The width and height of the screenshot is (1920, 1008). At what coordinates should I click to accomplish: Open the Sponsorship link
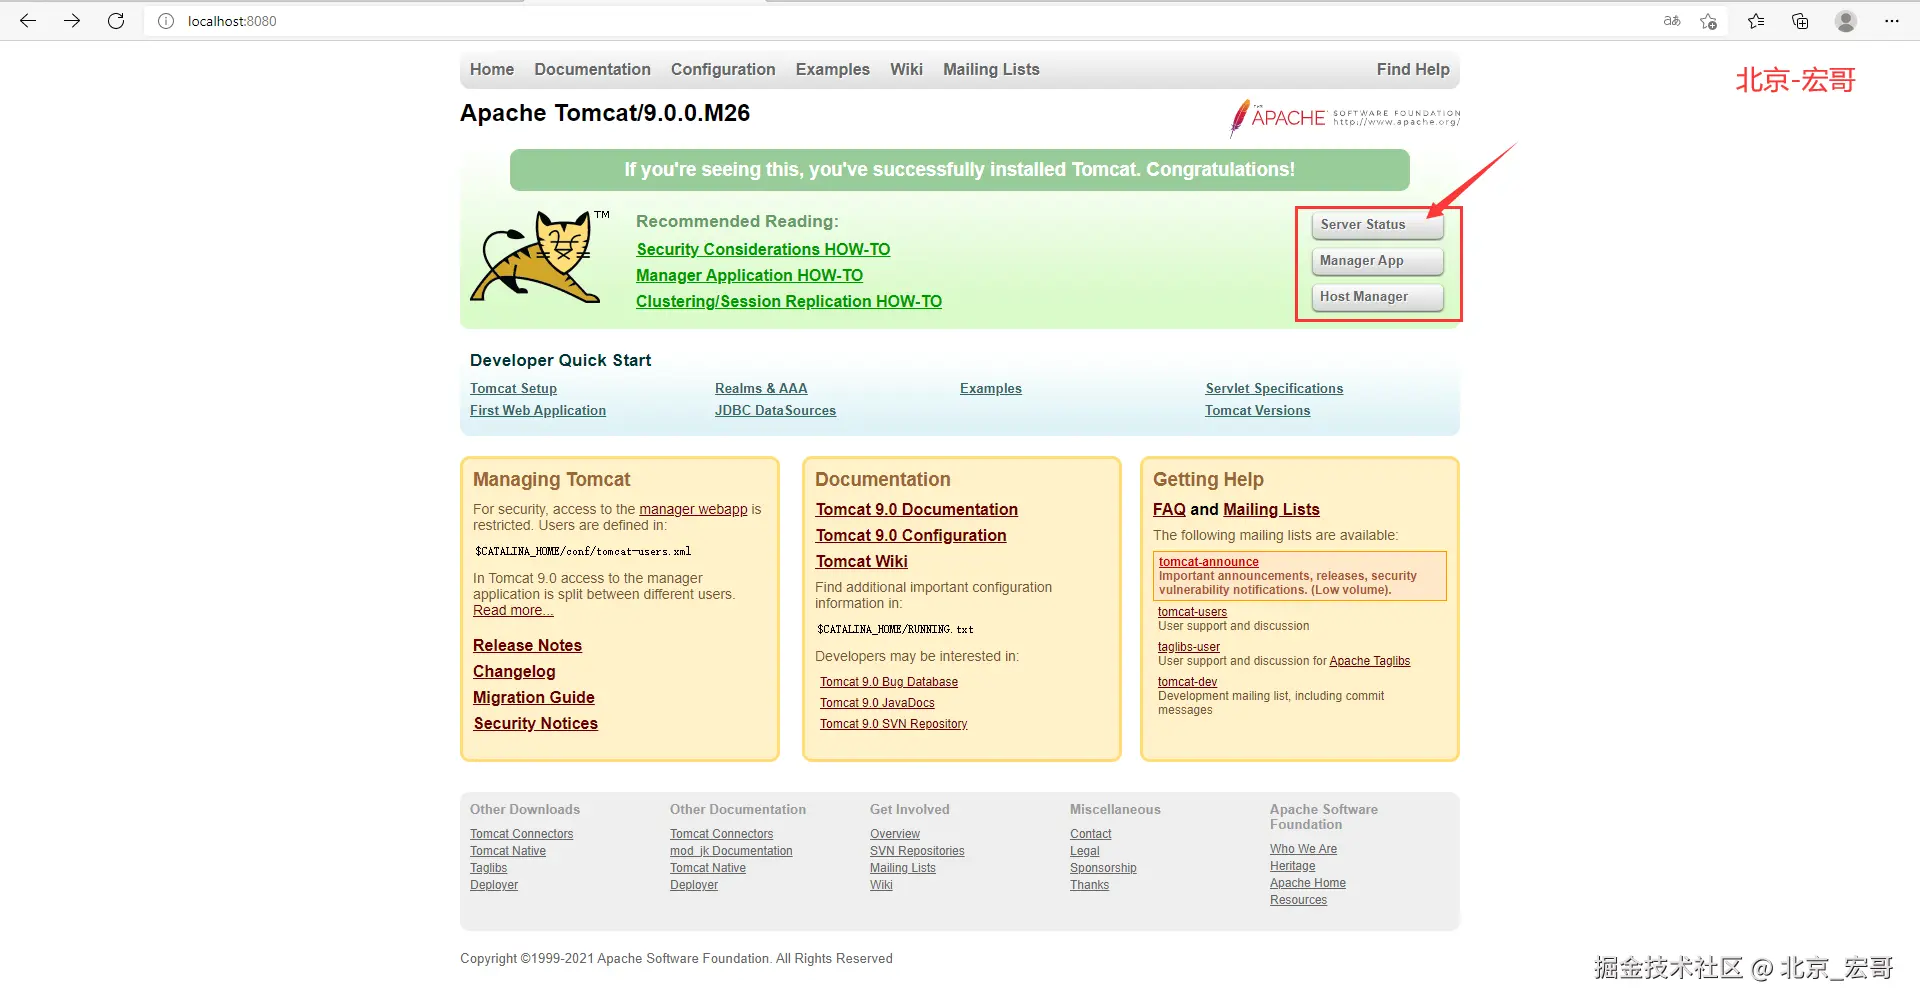point(1103,868)
